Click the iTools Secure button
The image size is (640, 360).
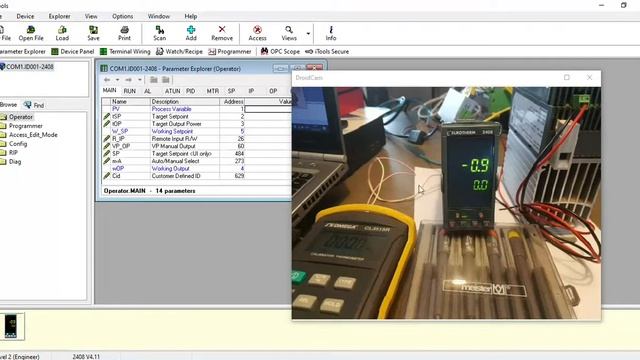[x=327, y=51]
